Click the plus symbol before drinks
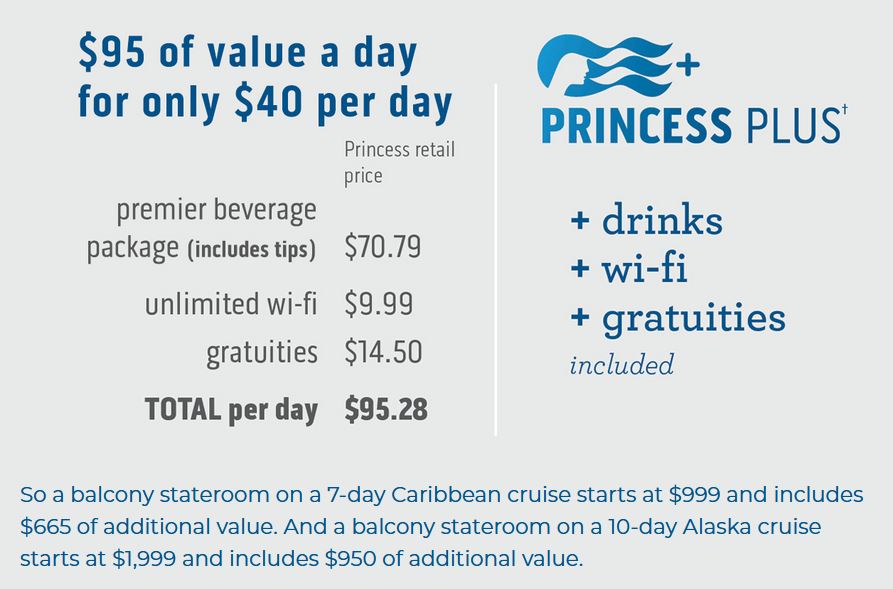Viewport: 893px width, 589px height. [580, 219]
